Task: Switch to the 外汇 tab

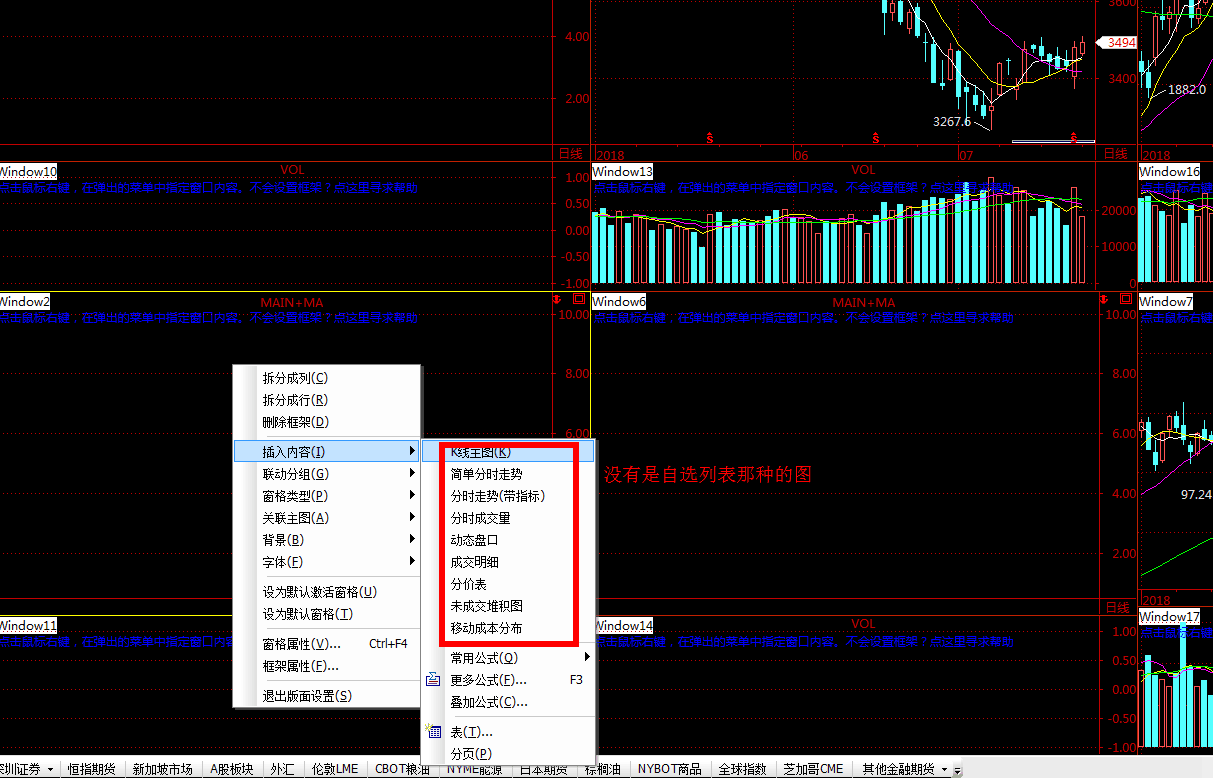Action: tap(283, 769)
